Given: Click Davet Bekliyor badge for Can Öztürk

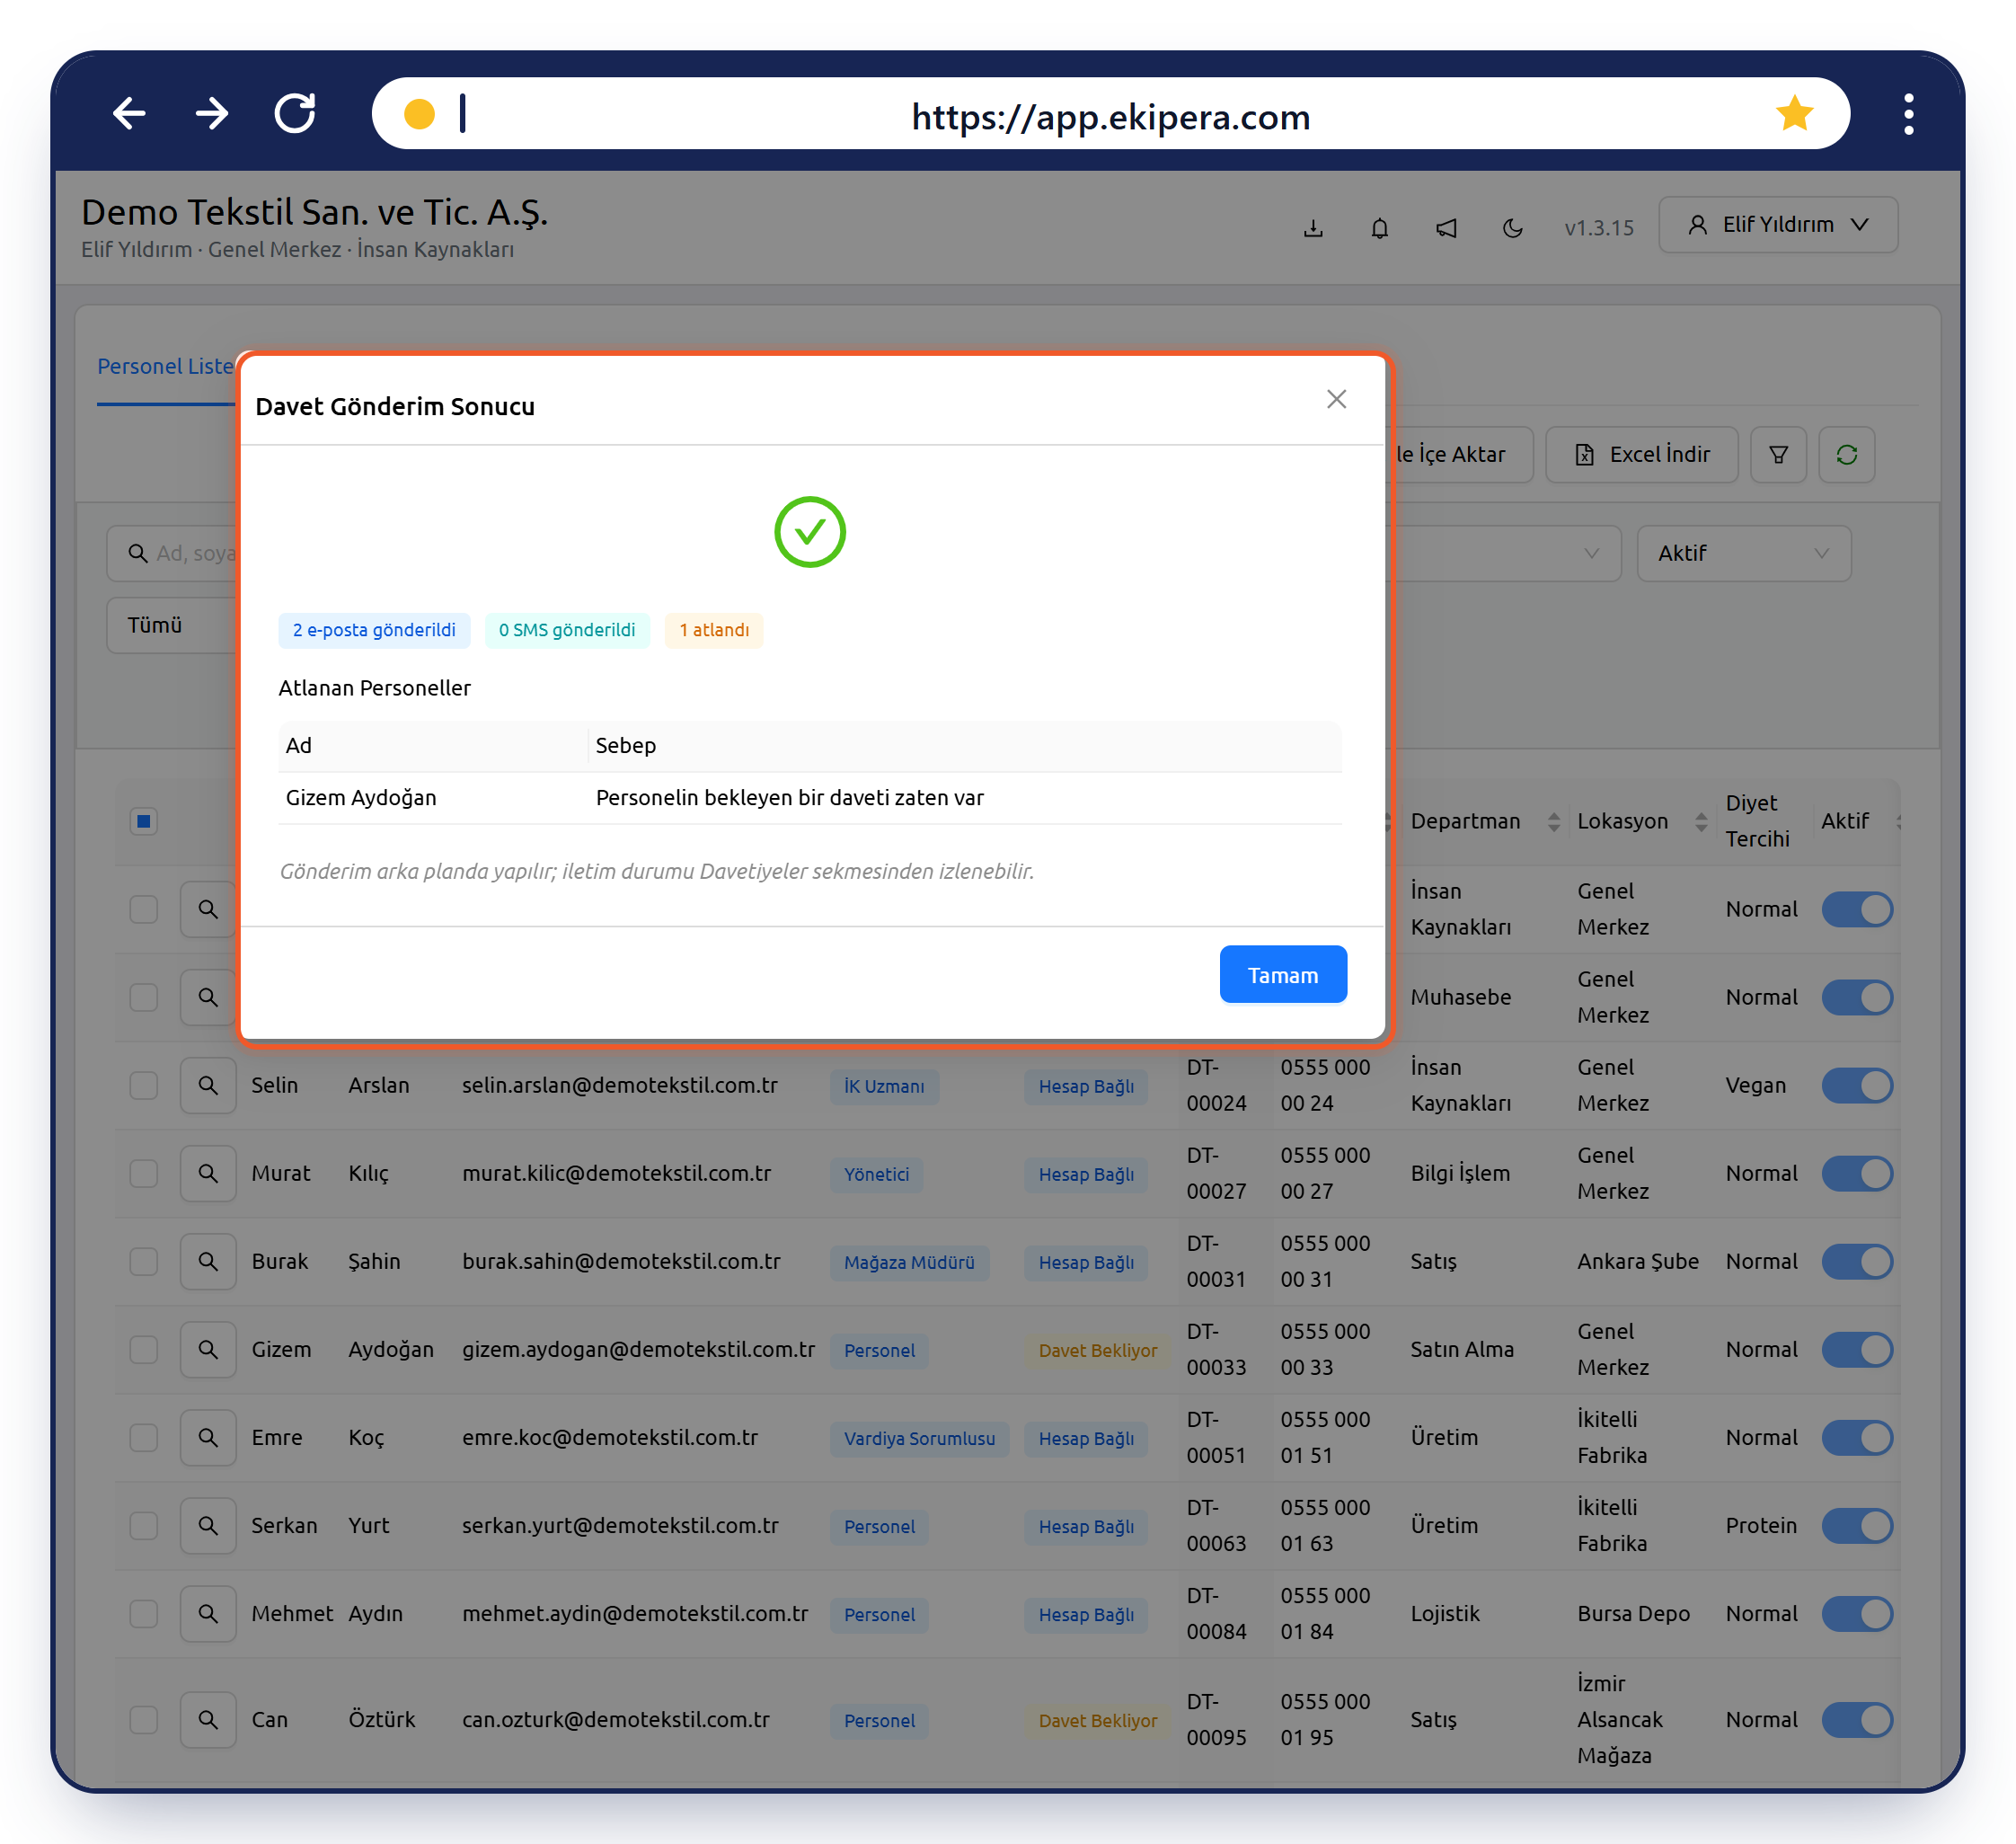Looking at the screenshot, I should pyautogui.click(x=1097, y=1721).
